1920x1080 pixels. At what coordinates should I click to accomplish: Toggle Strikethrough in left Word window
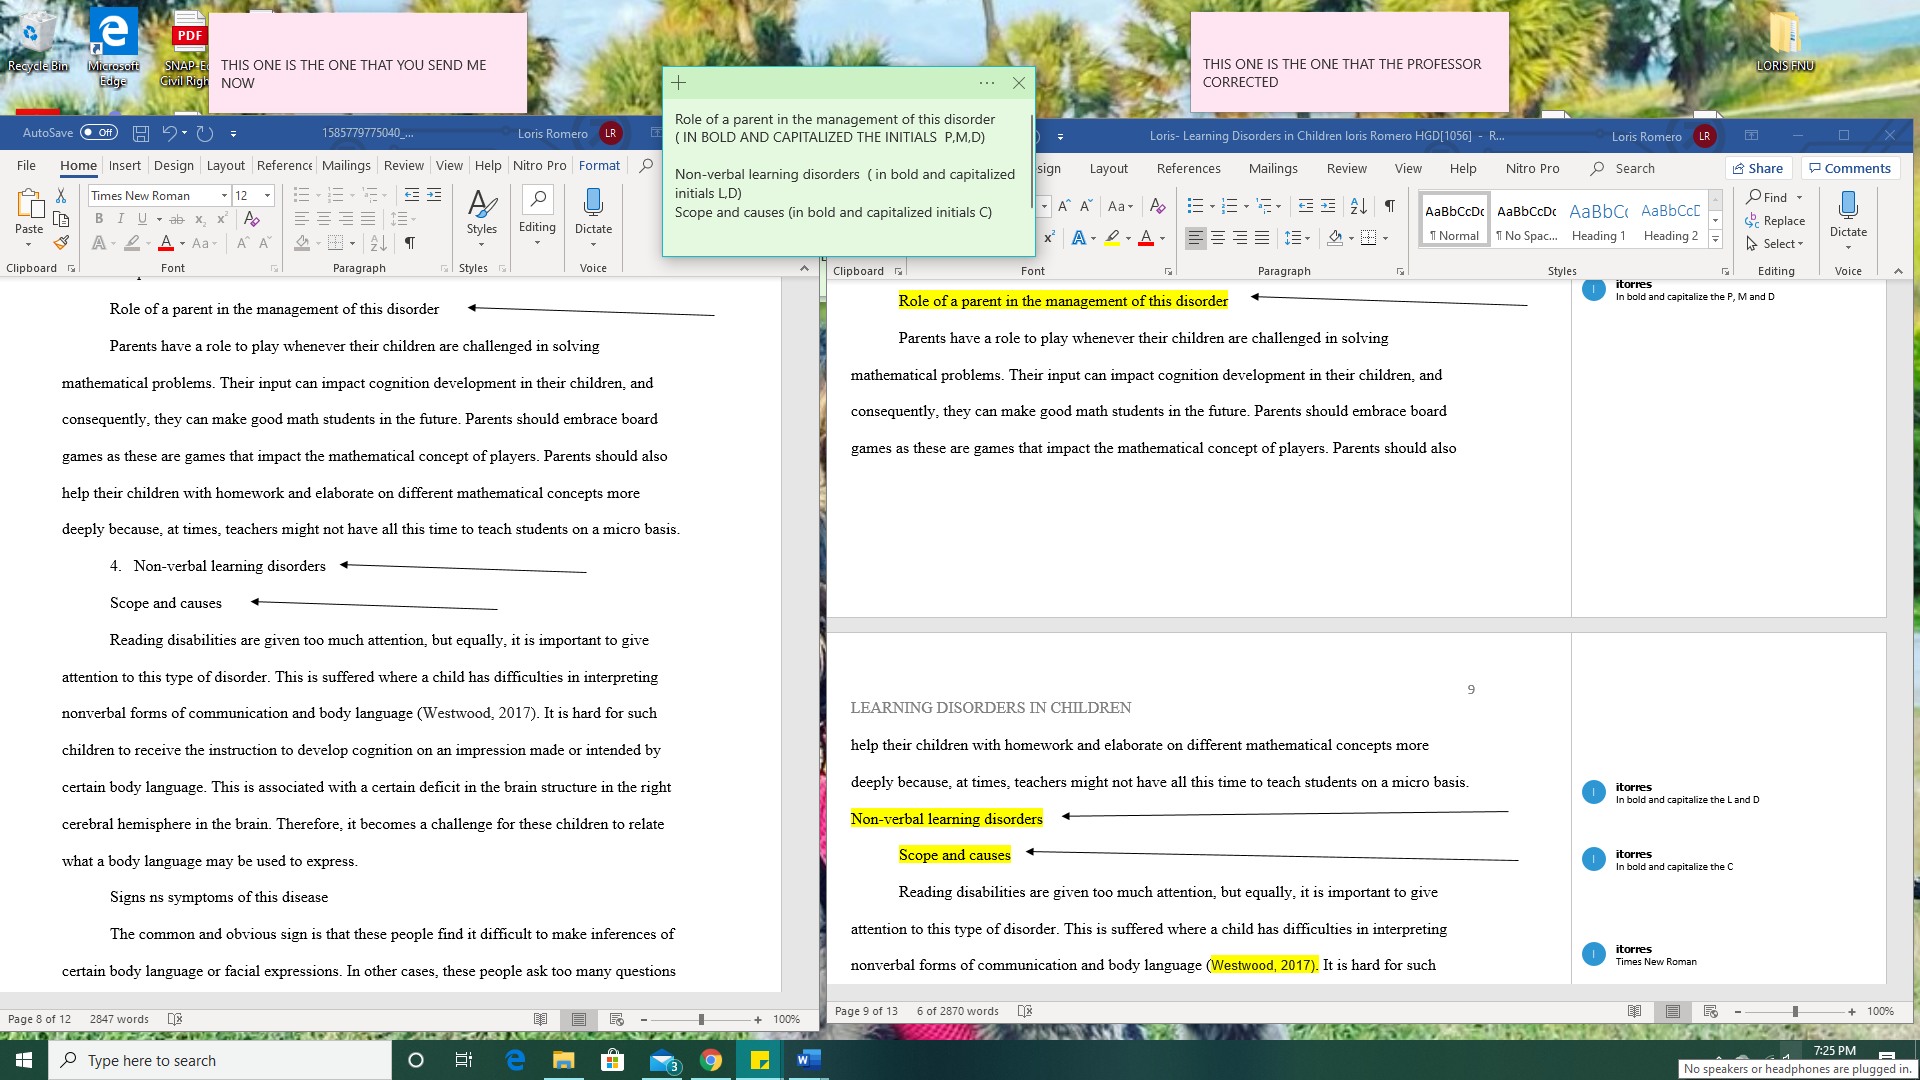(177, 219)
